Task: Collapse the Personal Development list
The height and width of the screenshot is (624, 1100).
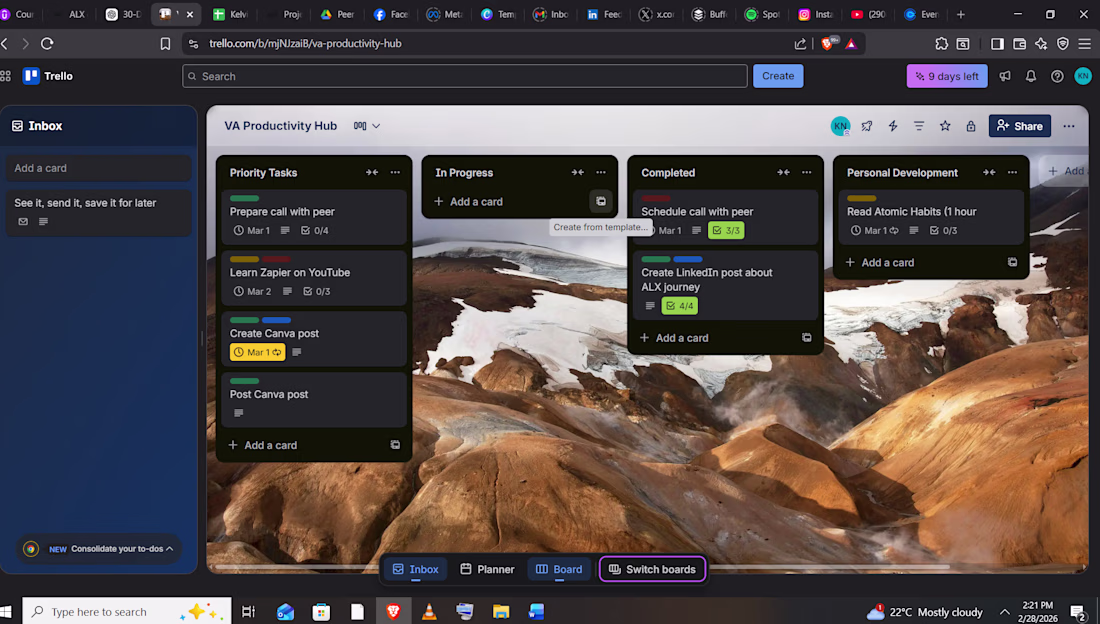Action: click(x=988, y=172)
